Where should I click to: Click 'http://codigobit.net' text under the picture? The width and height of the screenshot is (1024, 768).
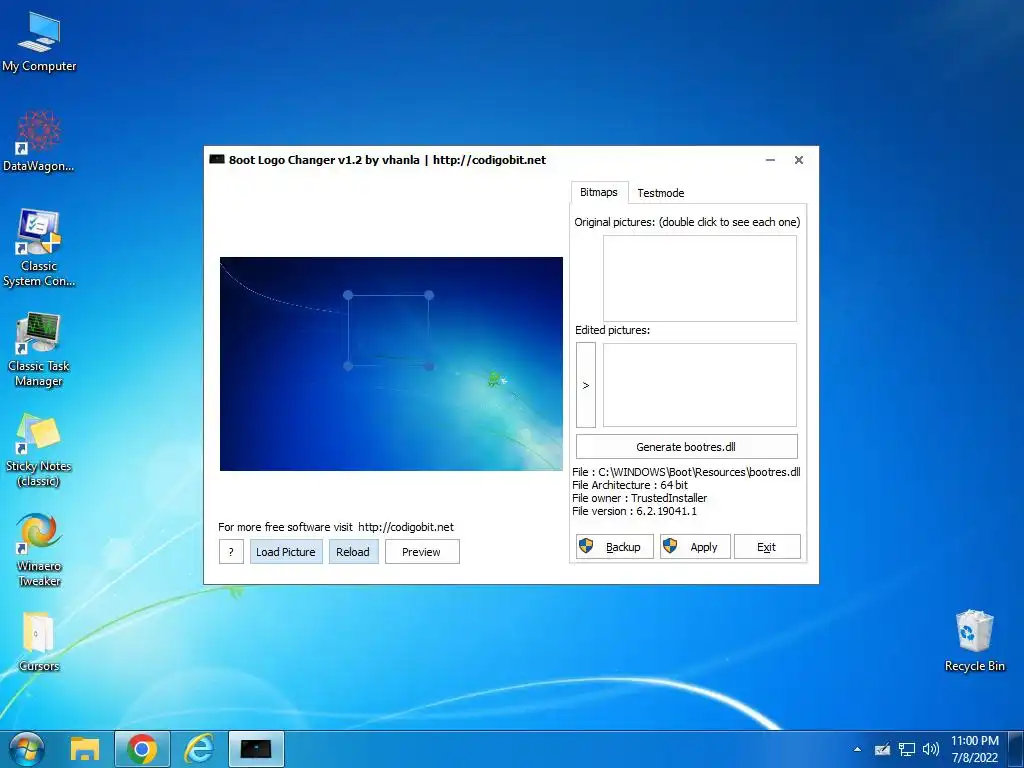tap(406, 527)
